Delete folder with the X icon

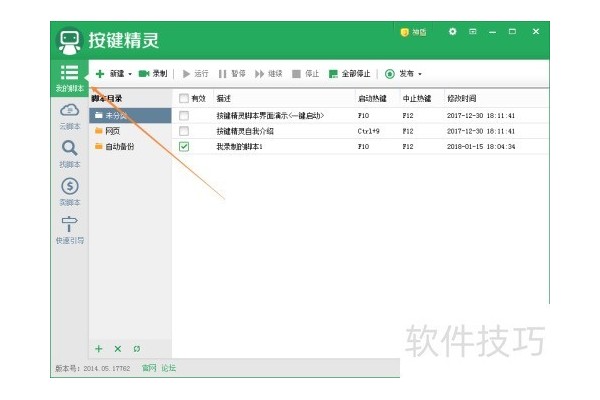(117, 349)
